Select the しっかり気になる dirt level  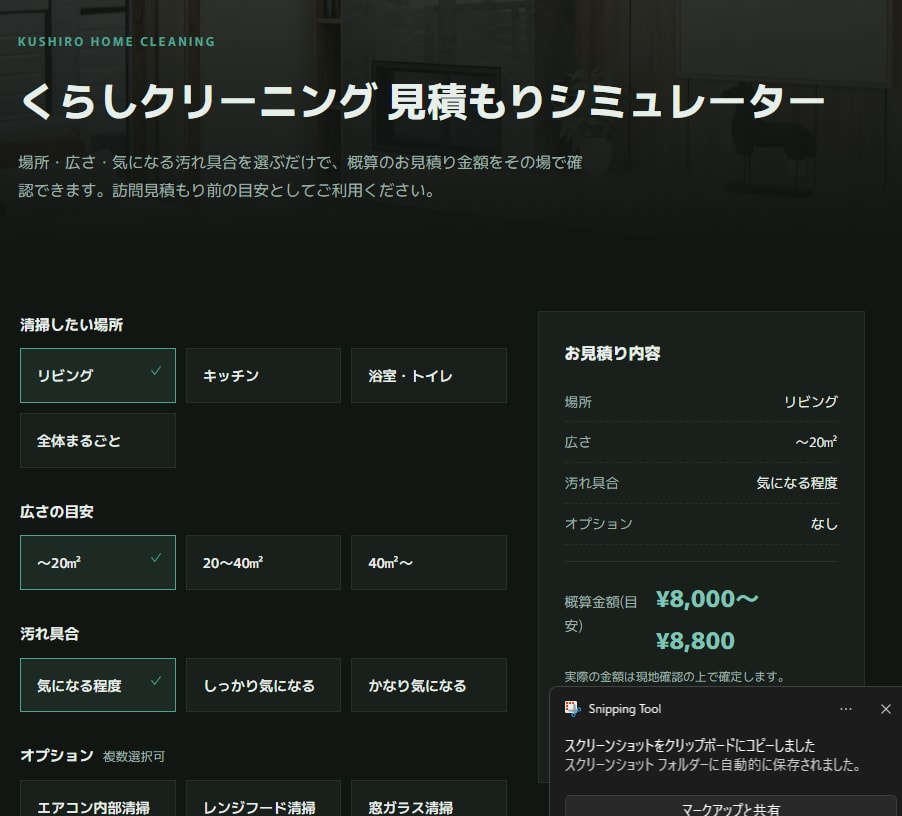263,685
